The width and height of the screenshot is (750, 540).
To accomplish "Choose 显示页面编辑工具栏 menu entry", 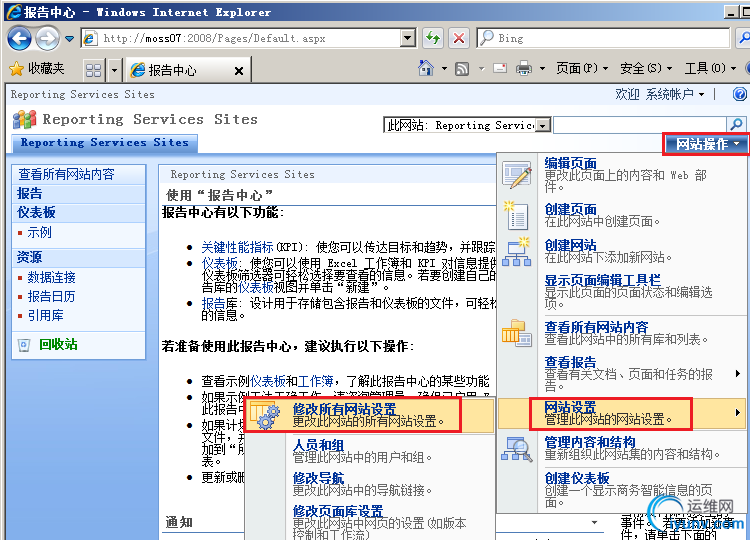I will (622, 292).
